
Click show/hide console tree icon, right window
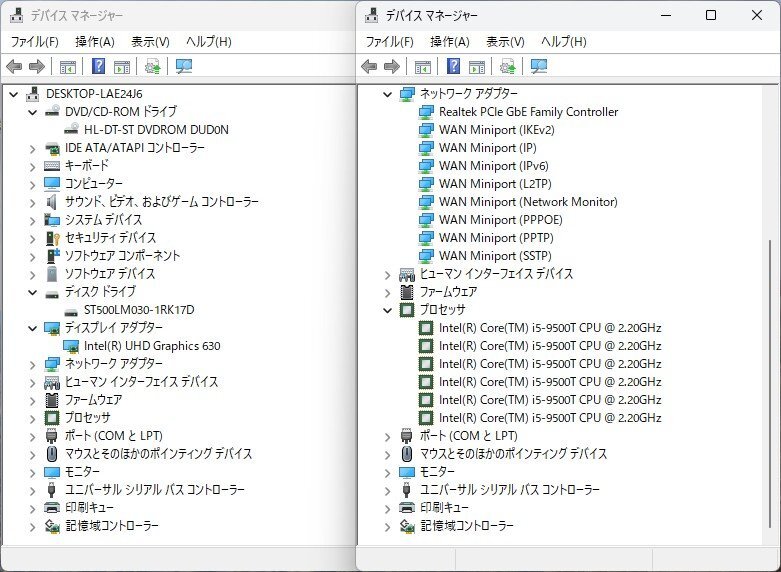423,66
